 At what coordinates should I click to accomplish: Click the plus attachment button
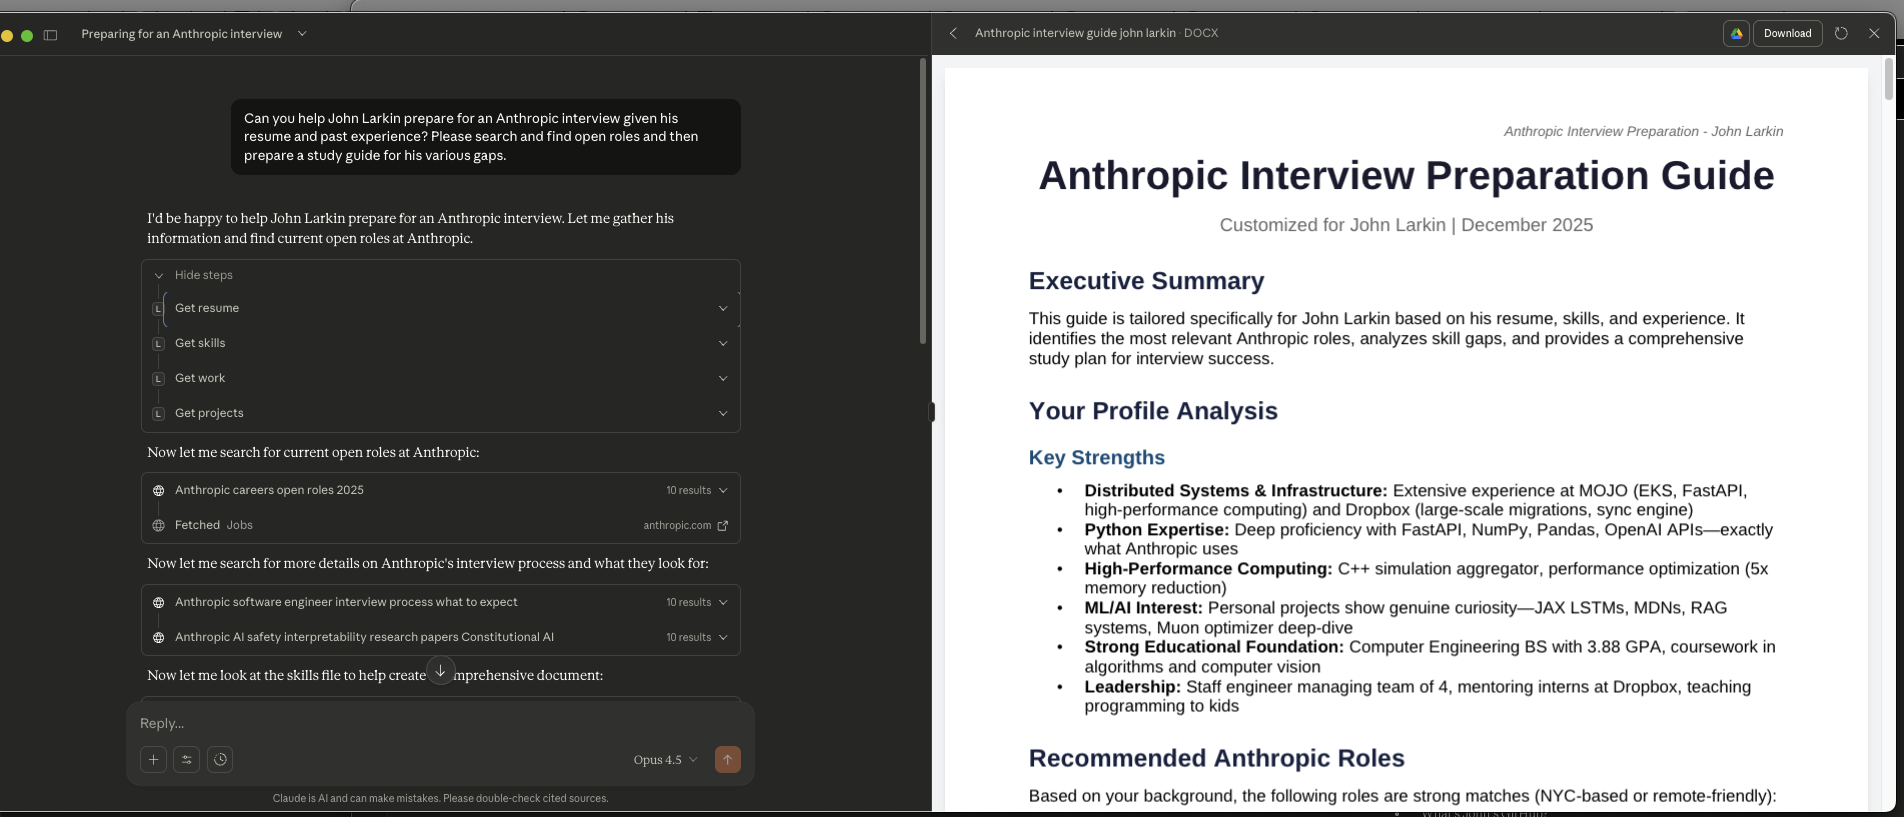[x=153, y=760]
